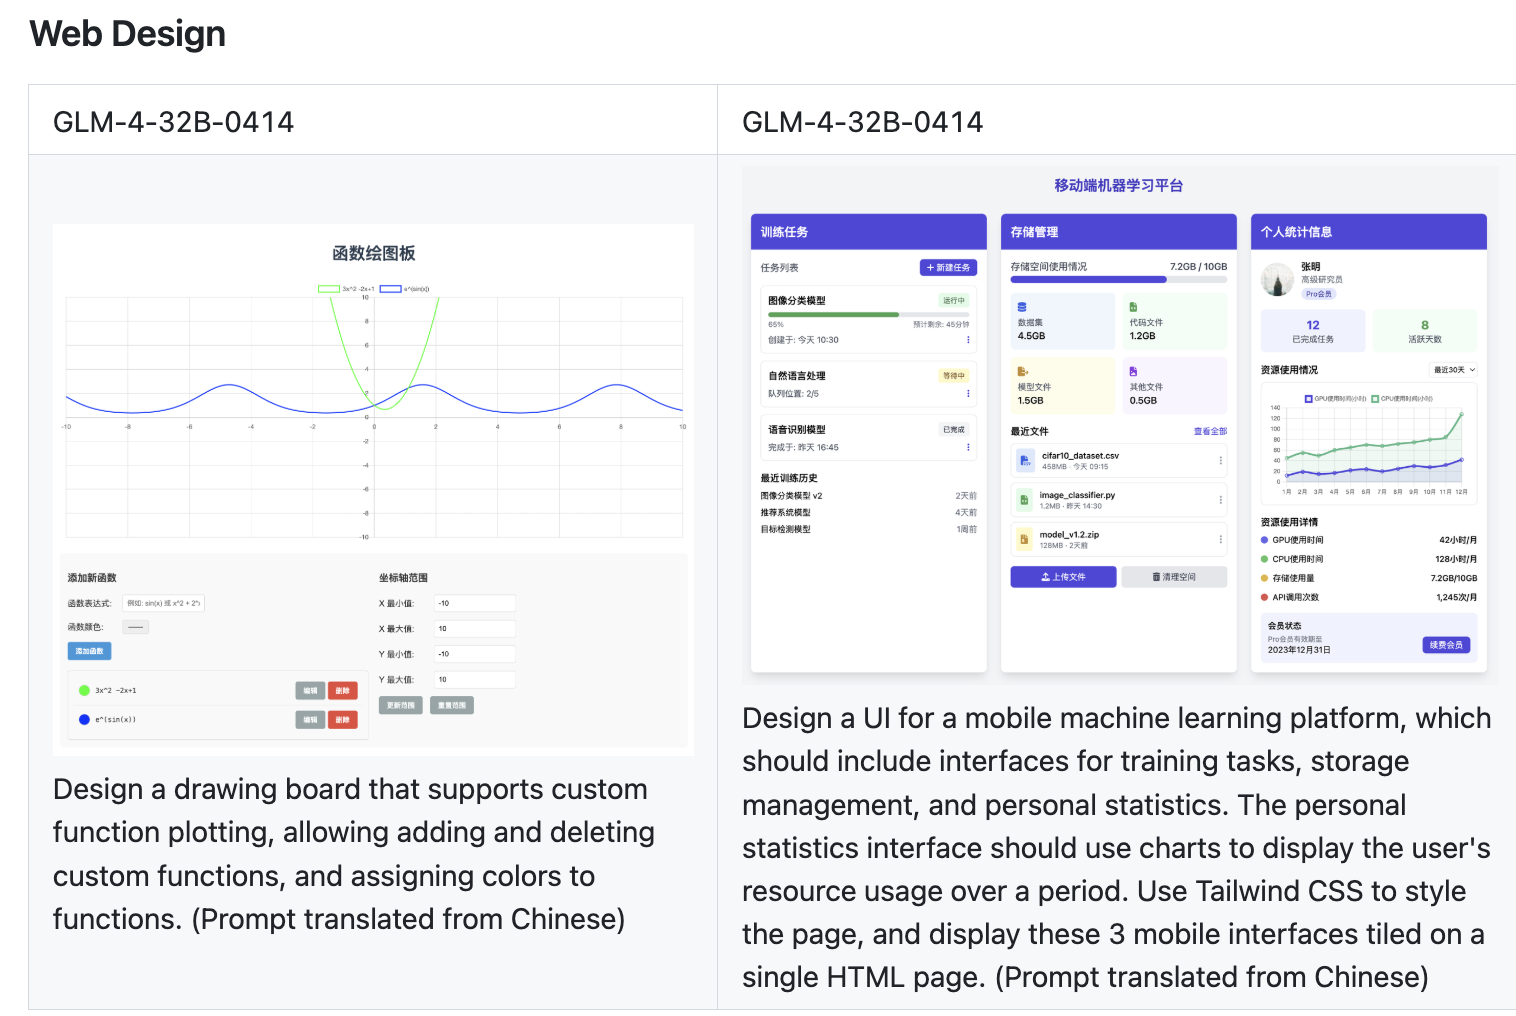
Task: Toggle the GPU usage legend in resource chart
Action: point(1308,399)
